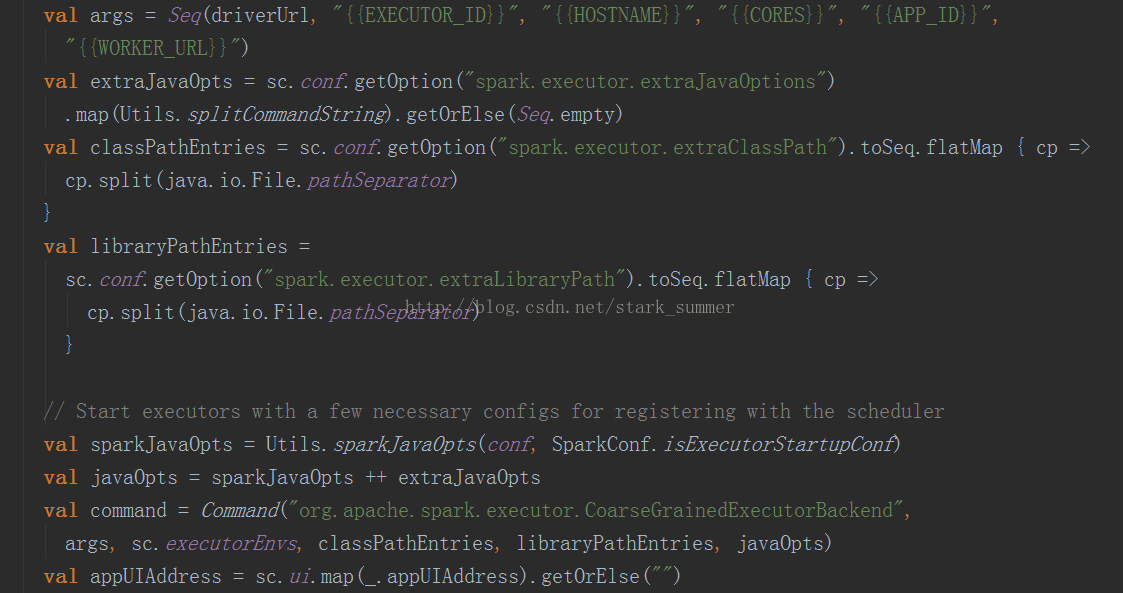Image resolution: width=1123 pixels, height=593 pixels.
Task: Click the Seq call on the val args line
Action: (184, 15)
